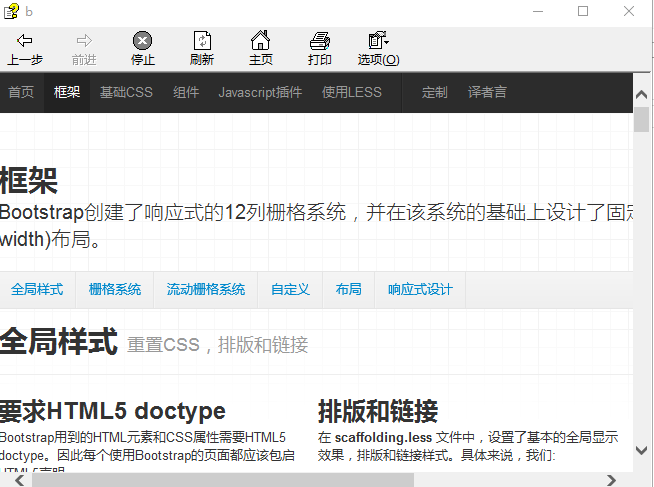The width and height of the screenshot is (654, 487).
Task: Maximize the help viewer window
Action: 583,11
